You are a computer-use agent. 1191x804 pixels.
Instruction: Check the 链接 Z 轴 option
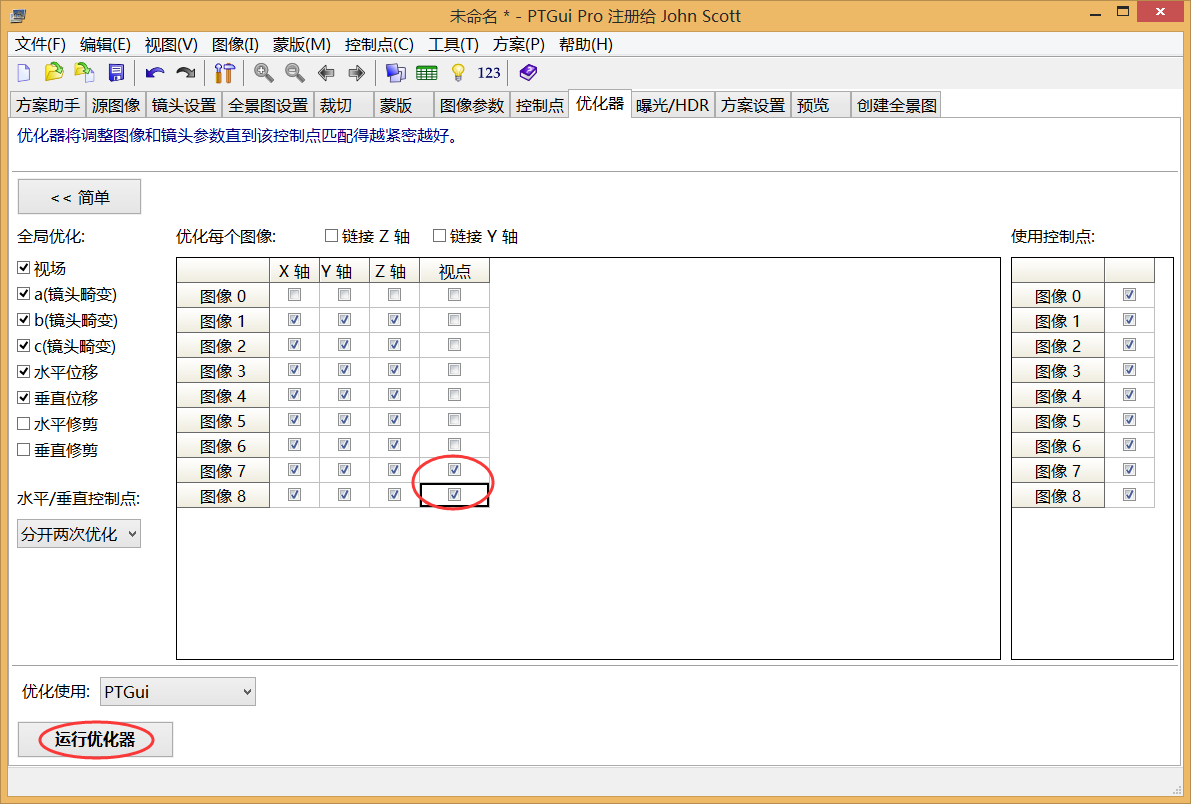pos(332,236)
